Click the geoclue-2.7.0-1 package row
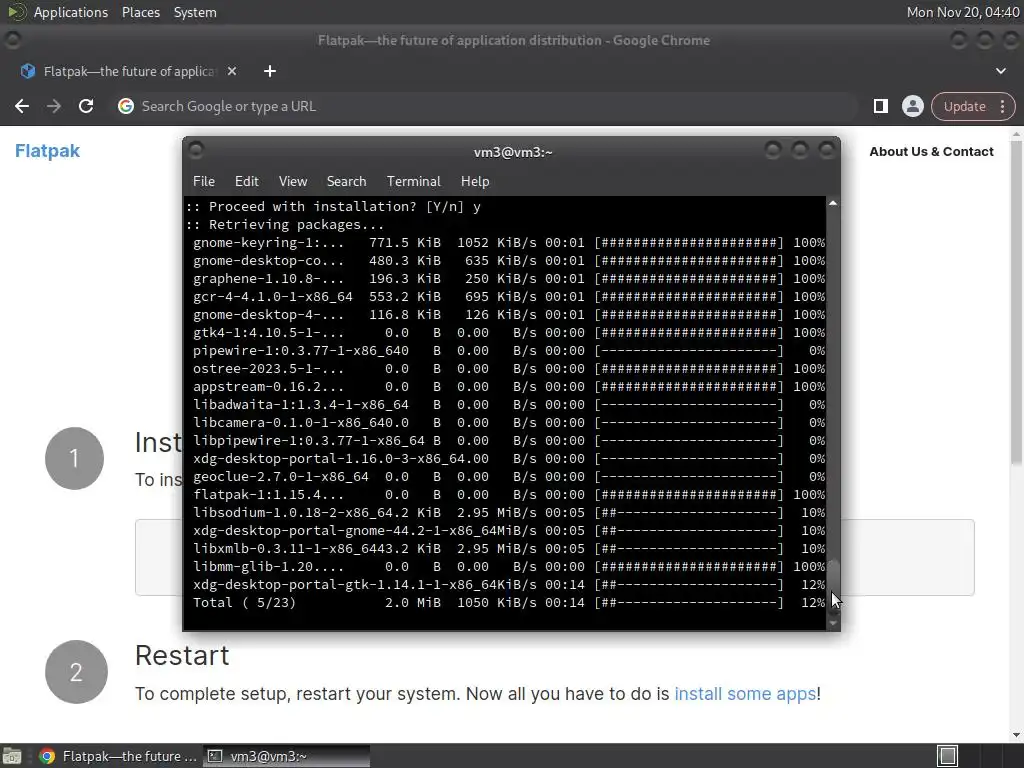Image resolution: width=1024 pixels, height=768 pixels. click(509, 477)
